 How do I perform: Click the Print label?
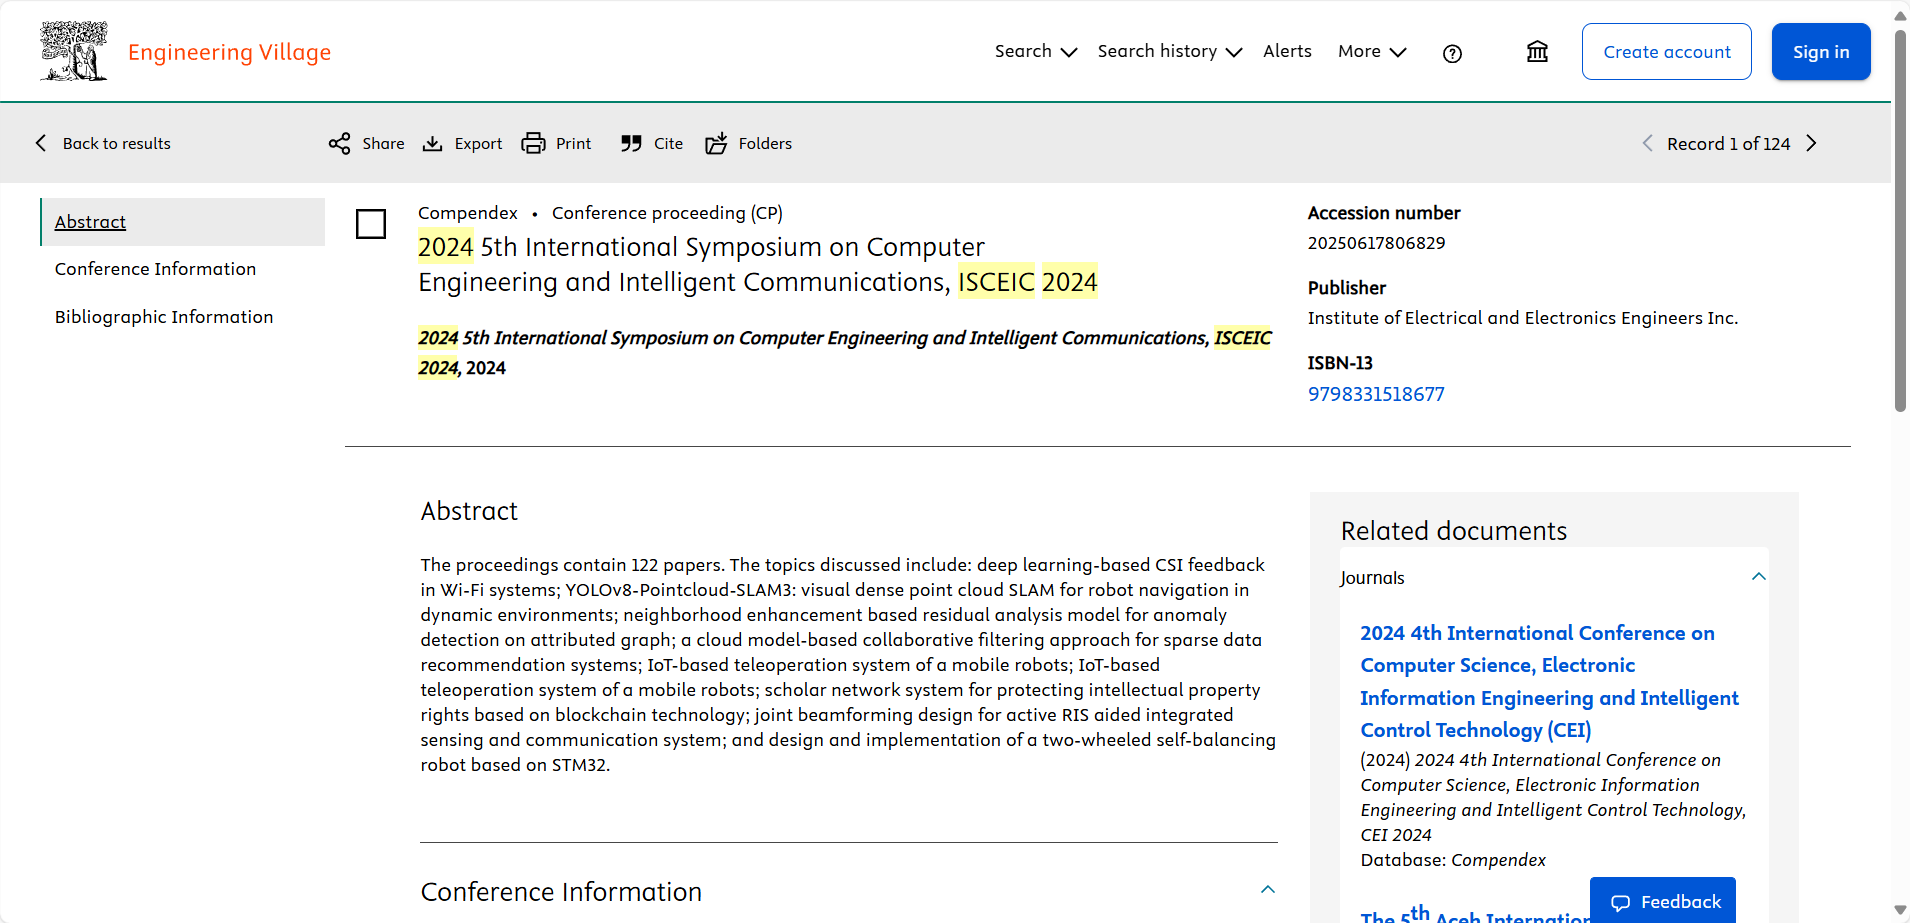click(x=573, y=144)
